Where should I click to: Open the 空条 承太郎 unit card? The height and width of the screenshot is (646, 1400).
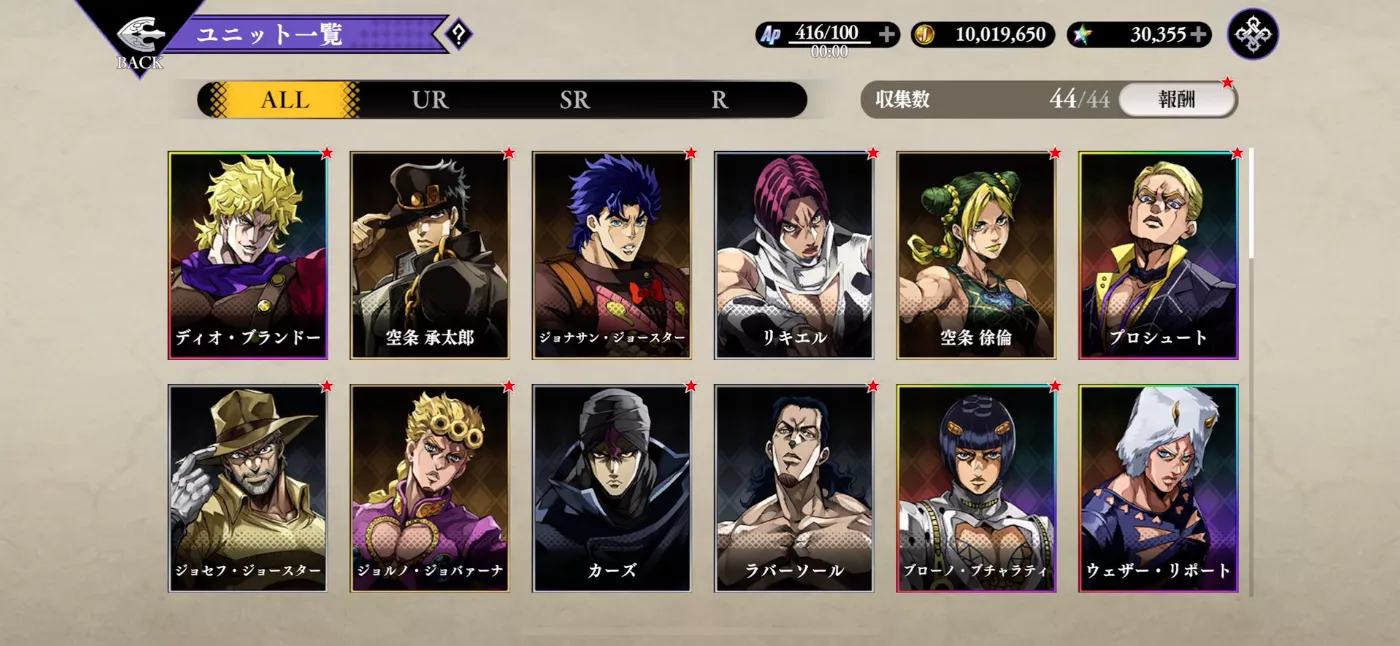430,256
